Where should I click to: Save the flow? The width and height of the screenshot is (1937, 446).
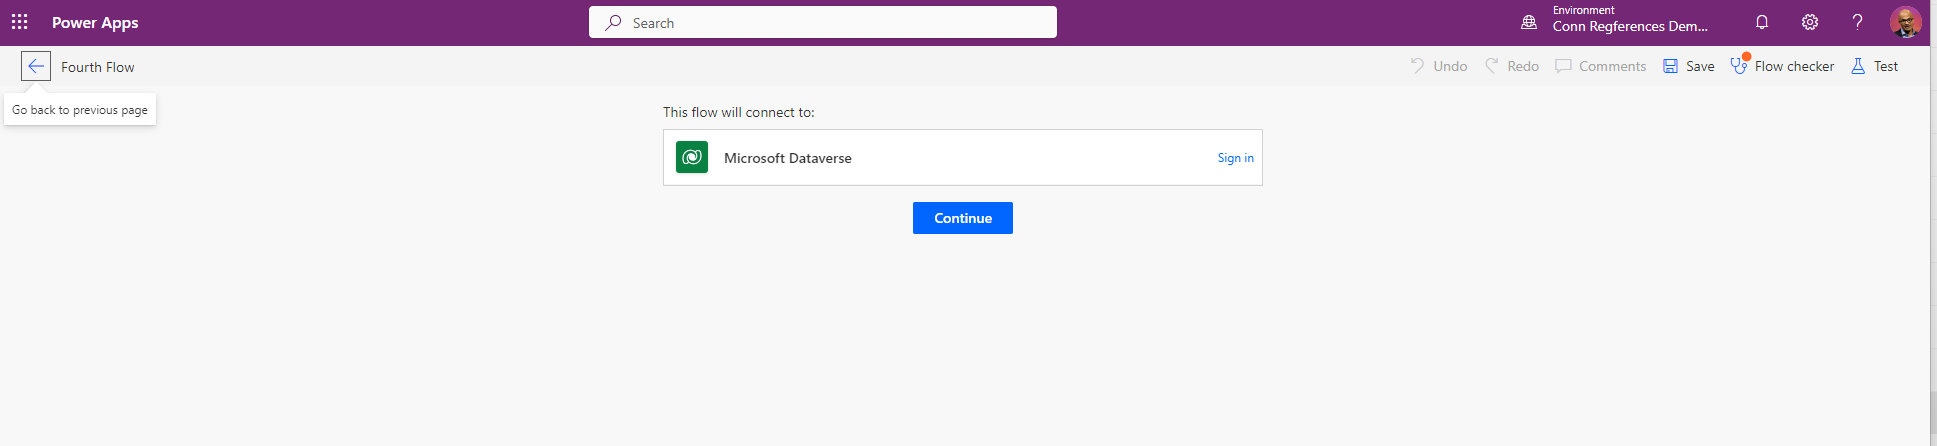pos(1689,66)
